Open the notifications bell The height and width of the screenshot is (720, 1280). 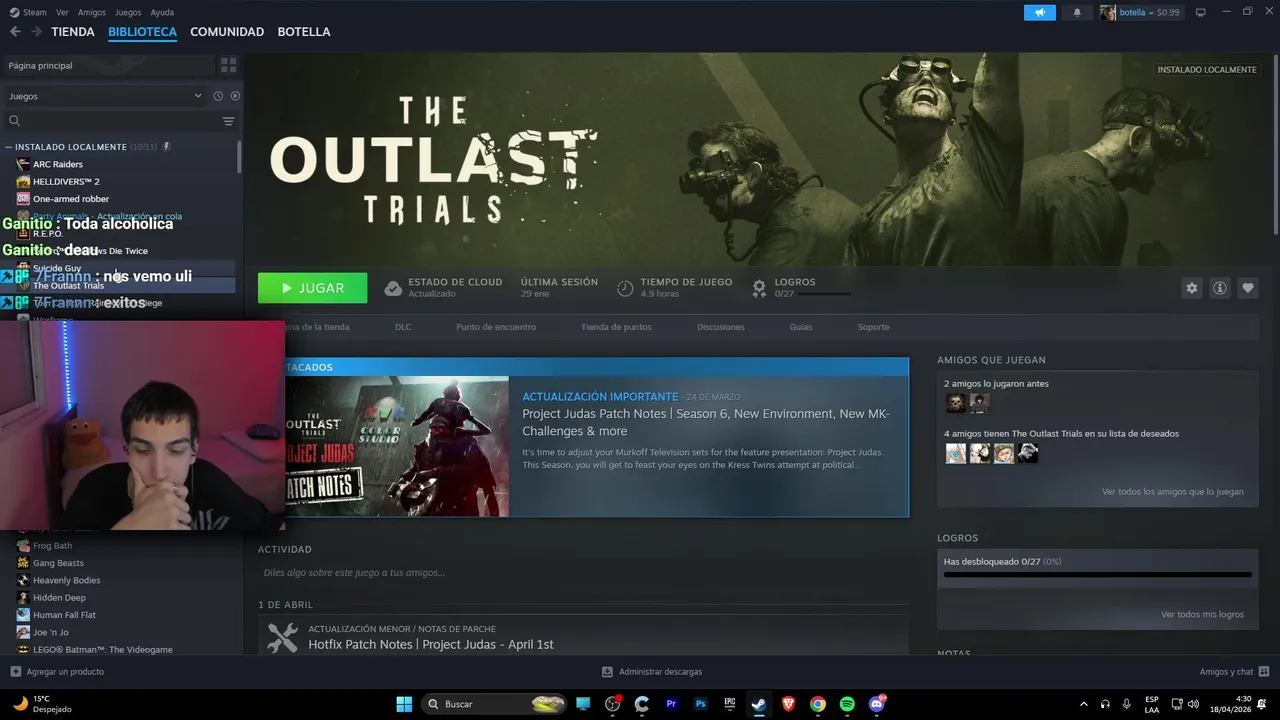tap(1077, 12)
